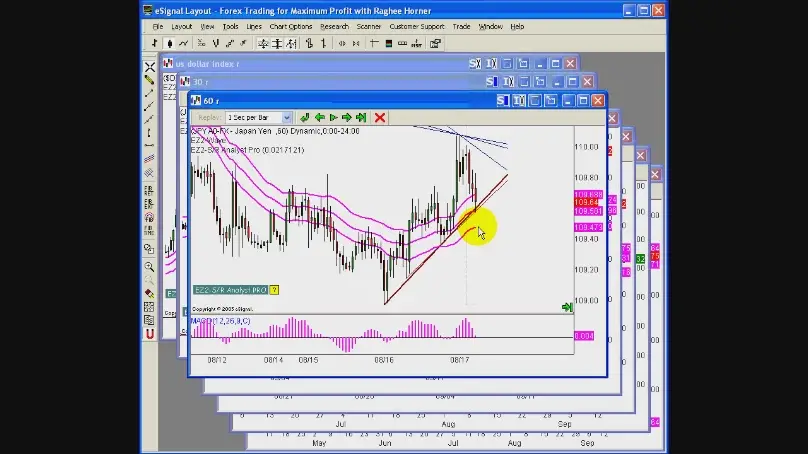The image size is (808, 454).
Task: Maximize the 60 r chart window
Action: coord(583,100)
